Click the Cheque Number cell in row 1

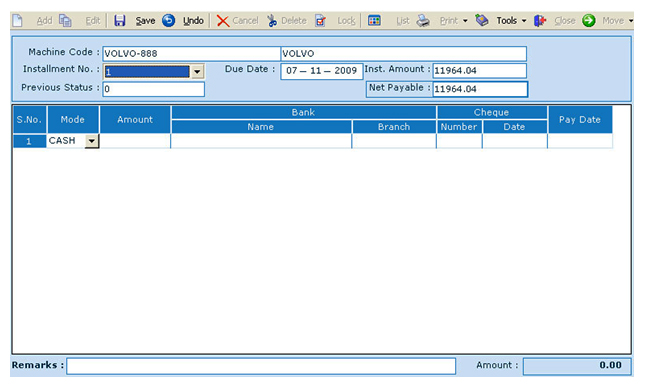pos(459,141)
